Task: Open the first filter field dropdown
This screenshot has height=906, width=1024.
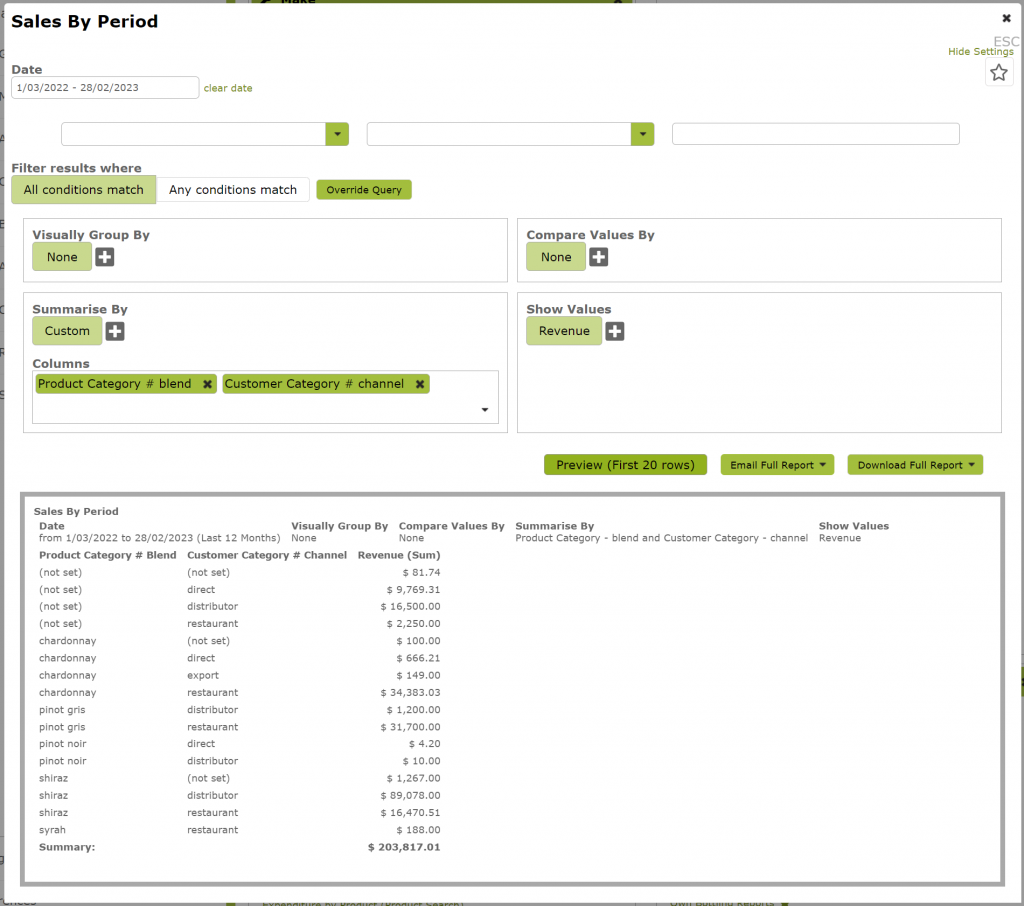Action: click(x=337, y=134)
